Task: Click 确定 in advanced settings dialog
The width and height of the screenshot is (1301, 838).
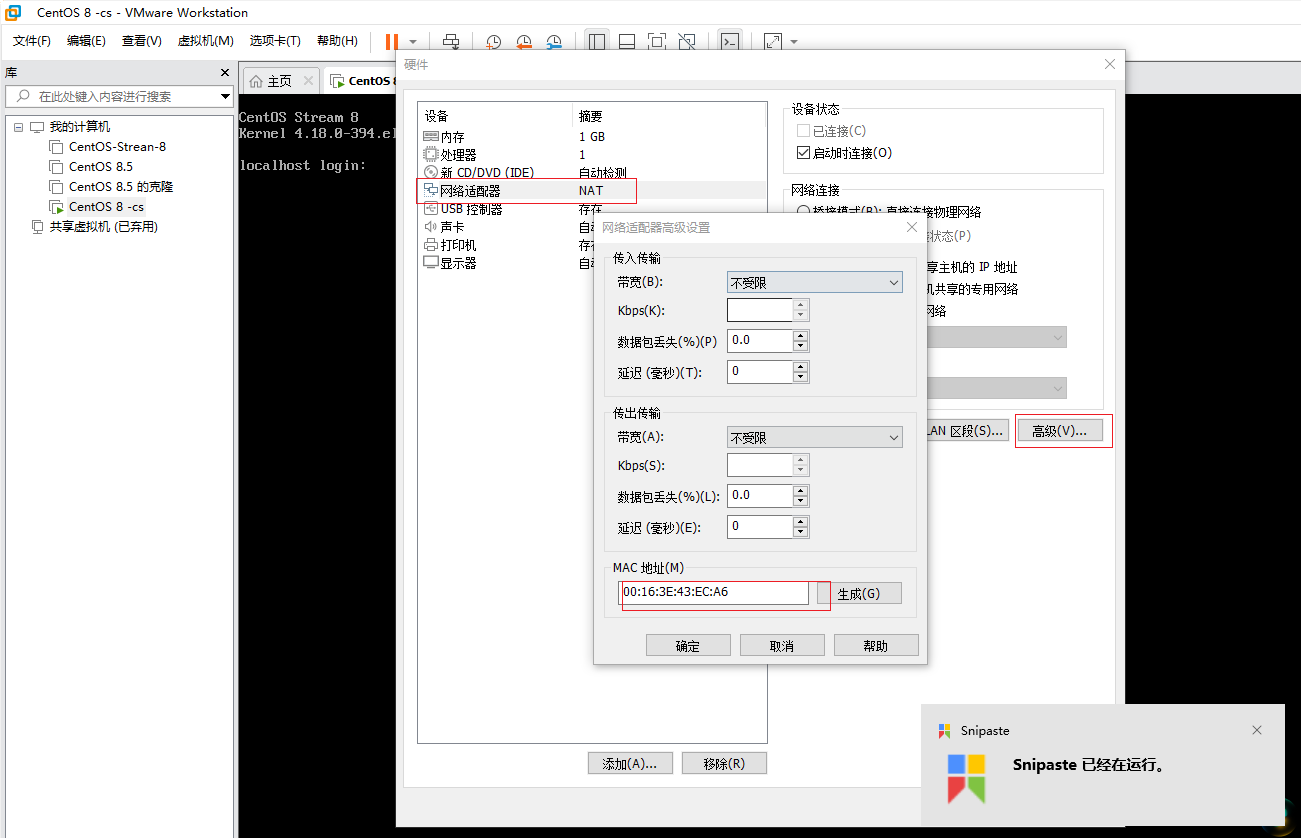Action: pyautogui.click(x=688, y=645)
